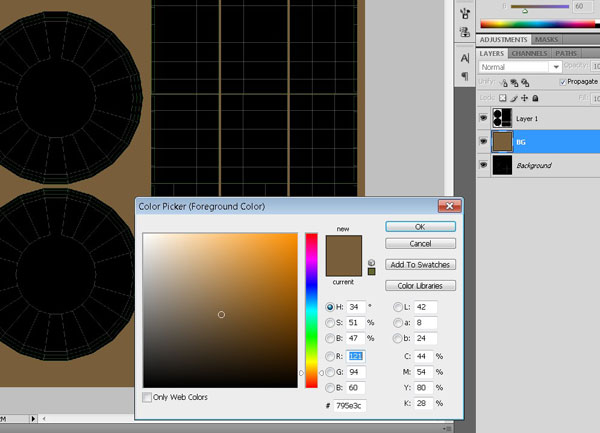Click the web-safe color cube warning icon

click(371, 262)
